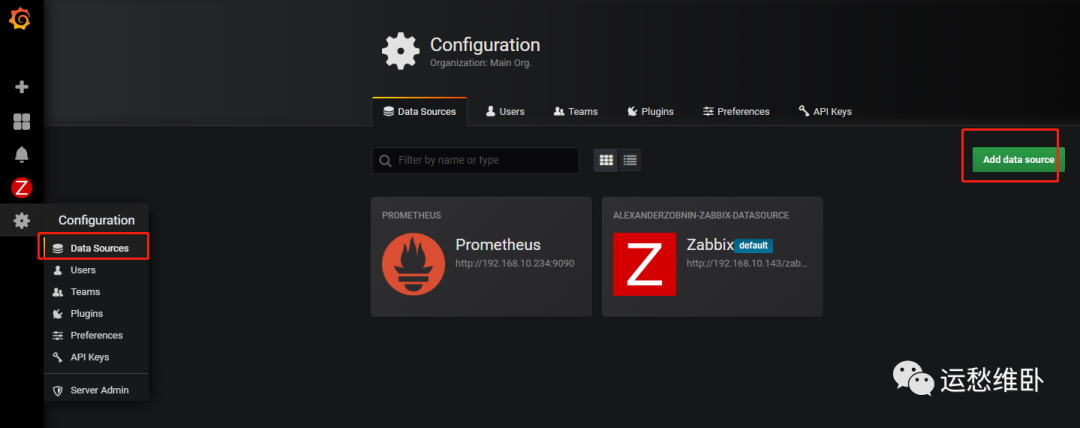Click the Configuration gear icon in sidebar
The image size is (1080, 428).
tap(21, 220)
